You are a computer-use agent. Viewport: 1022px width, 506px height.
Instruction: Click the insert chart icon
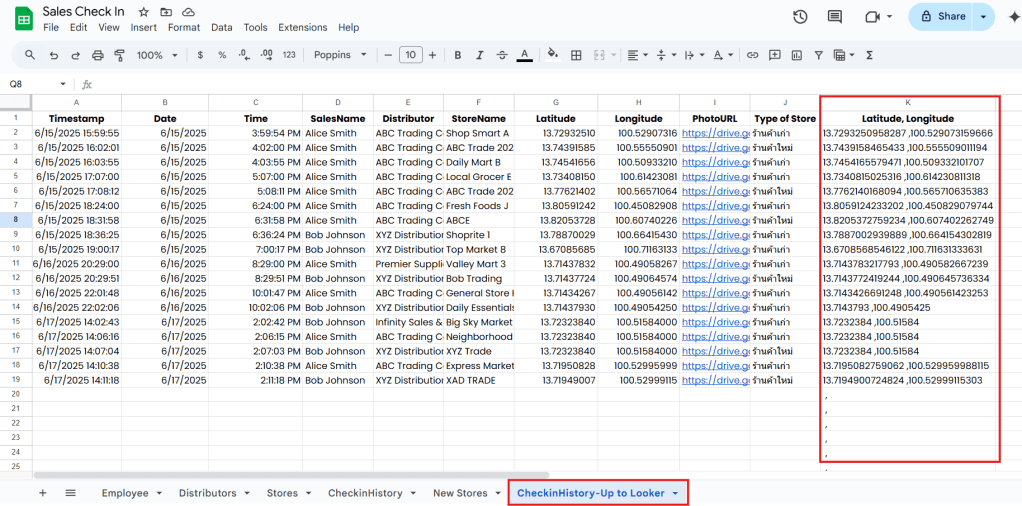(x=799, y=55)
